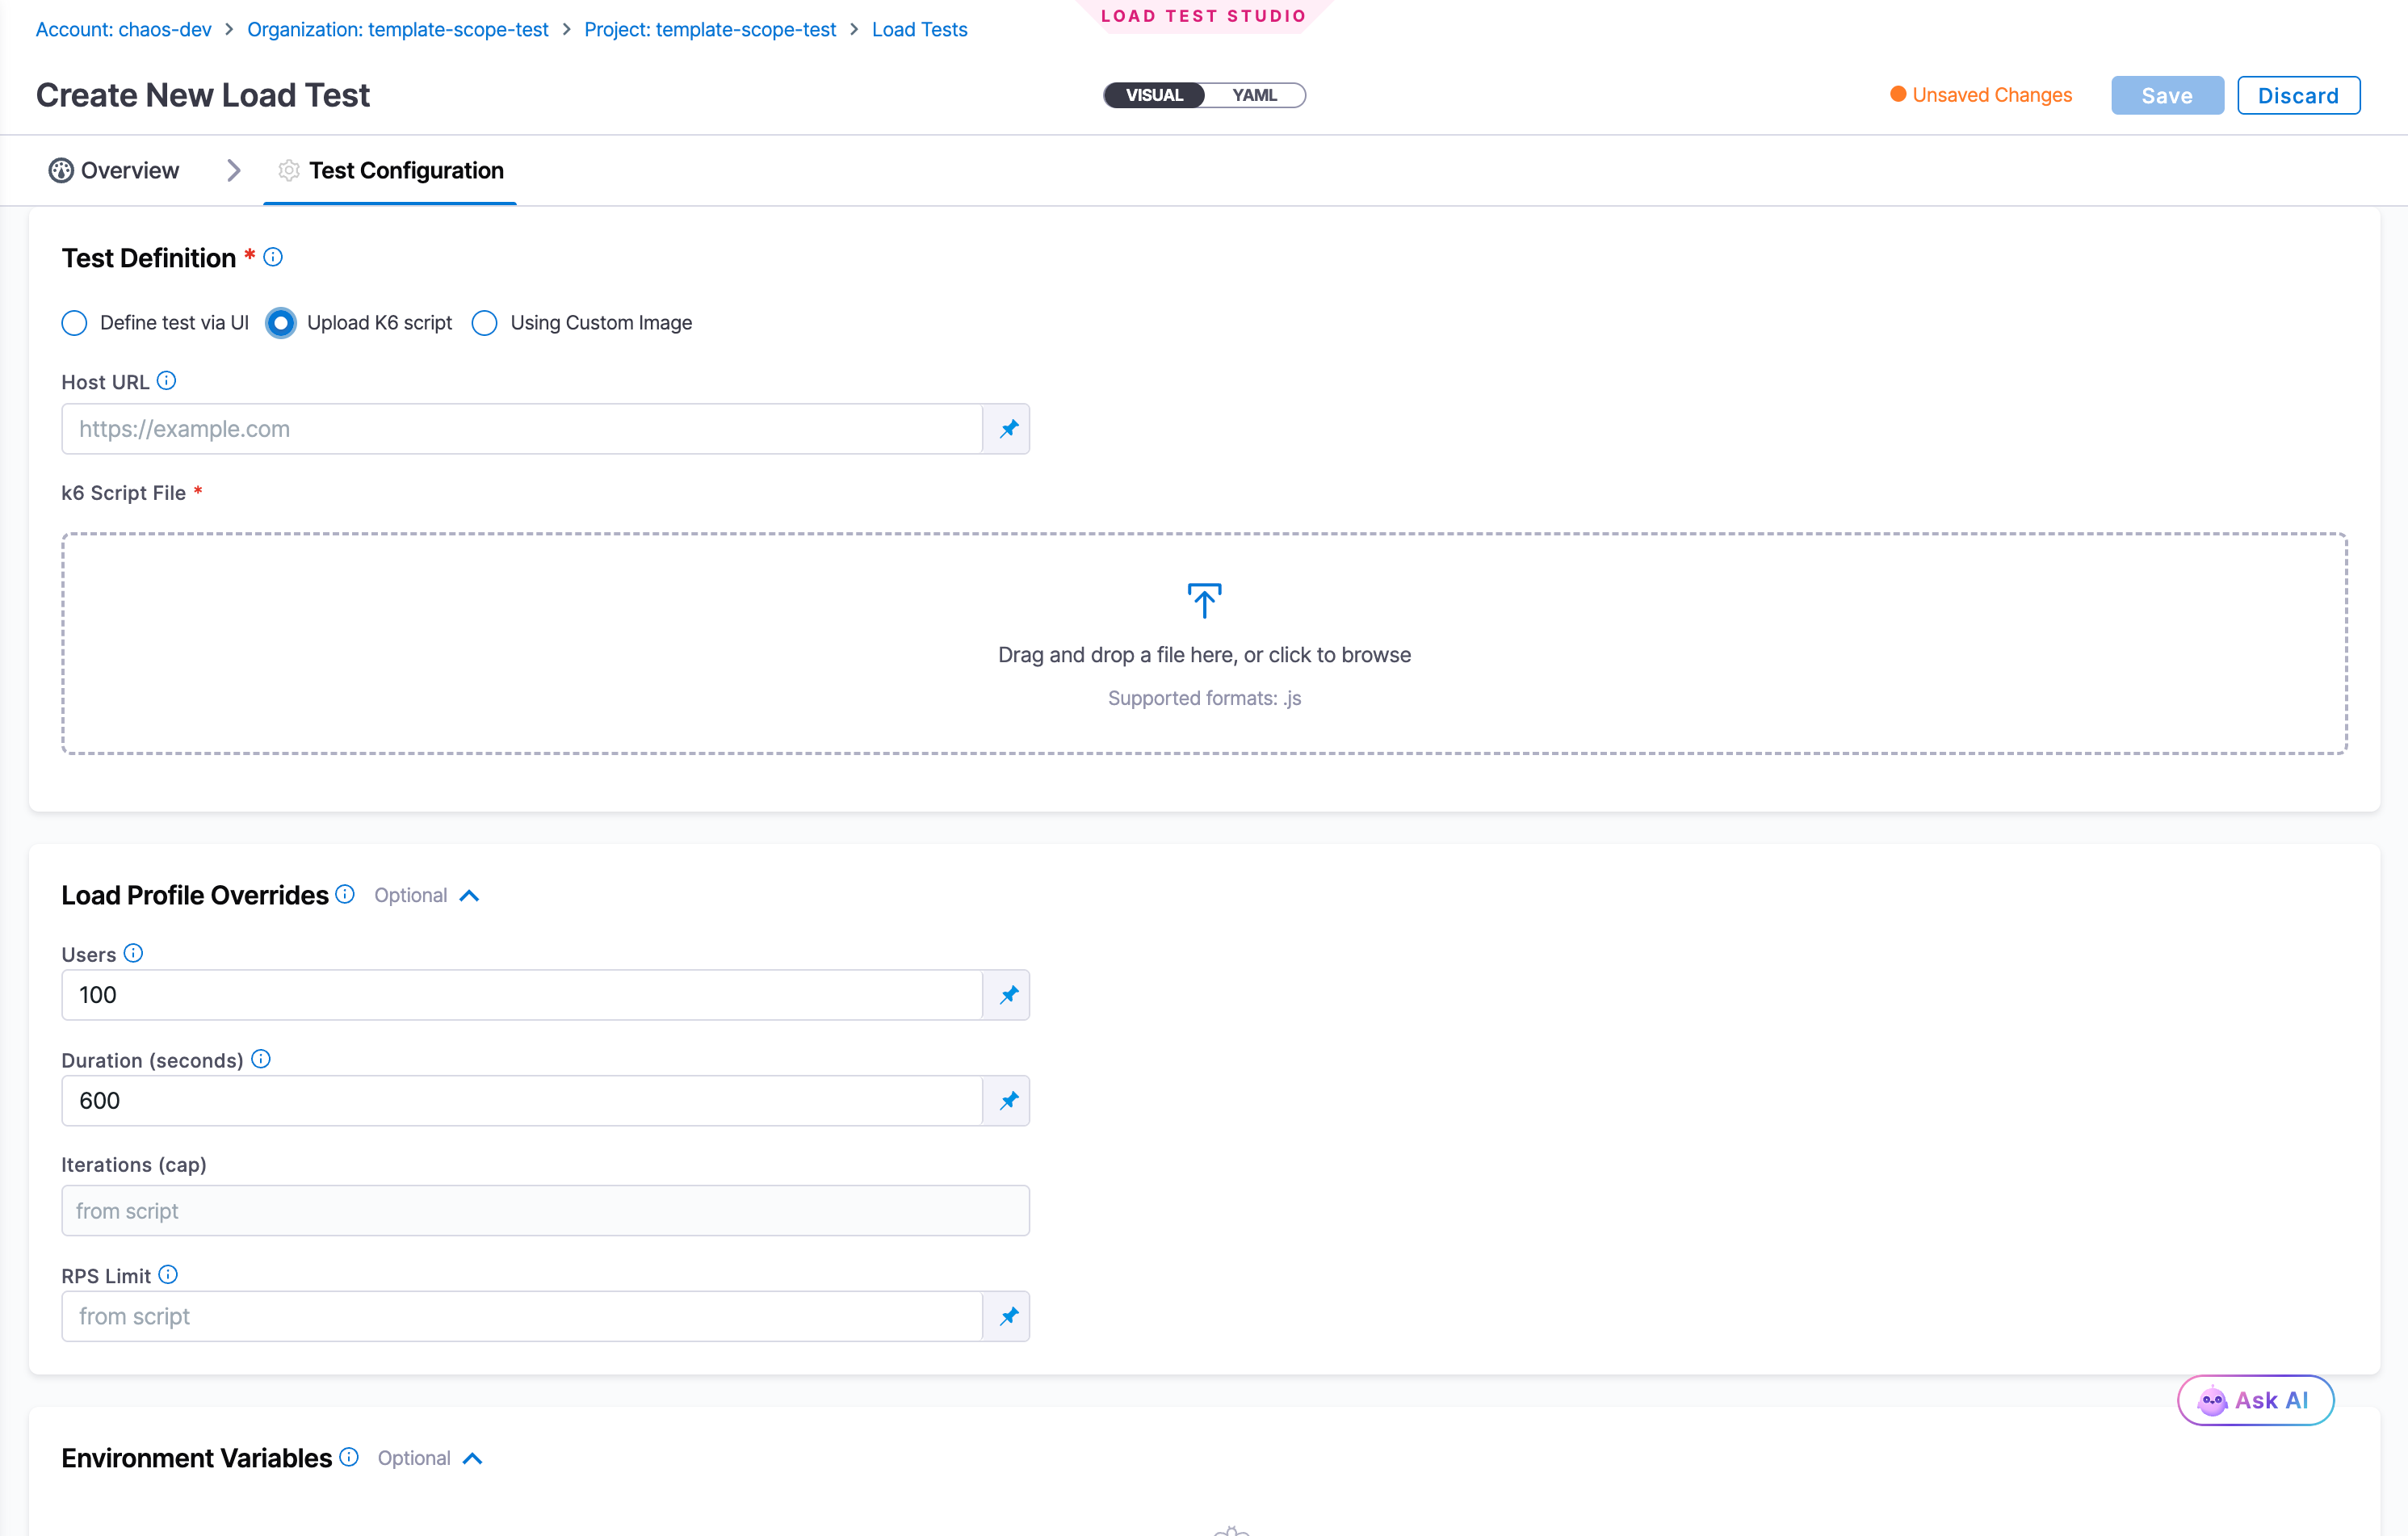Collapse the Load Profile Overrides section

click(469, 896)
